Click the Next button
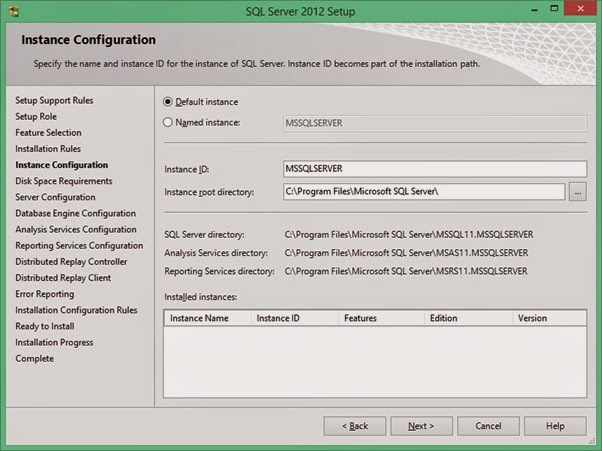Image resolution: width=602 pixels, height=451 pixels. [422, 426]
